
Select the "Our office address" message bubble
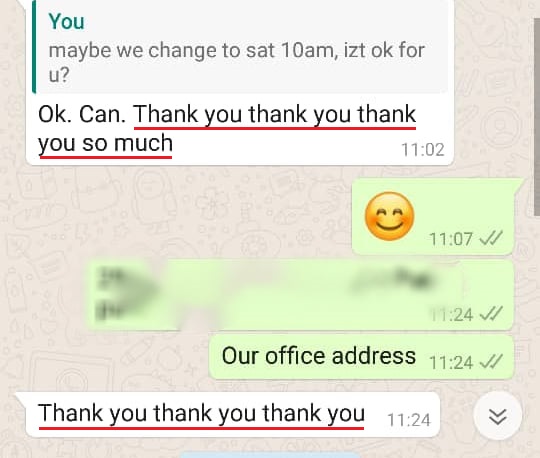click(x=361, y=357)
